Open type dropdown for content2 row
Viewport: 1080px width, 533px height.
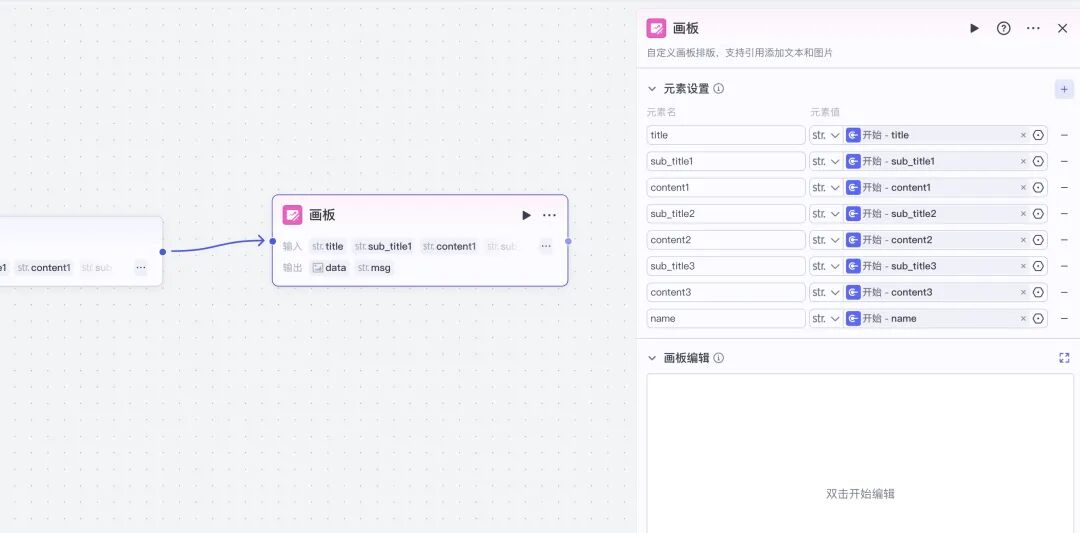coord(826,240)
